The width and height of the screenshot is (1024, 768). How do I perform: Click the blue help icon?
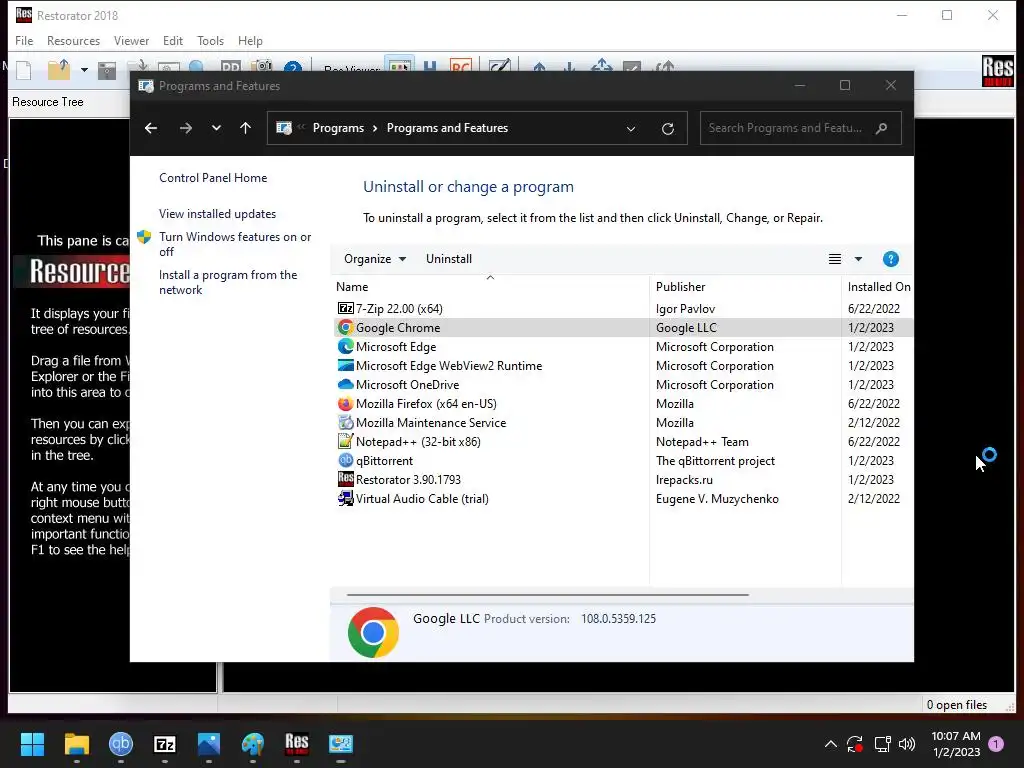click(x=890, y=259)
